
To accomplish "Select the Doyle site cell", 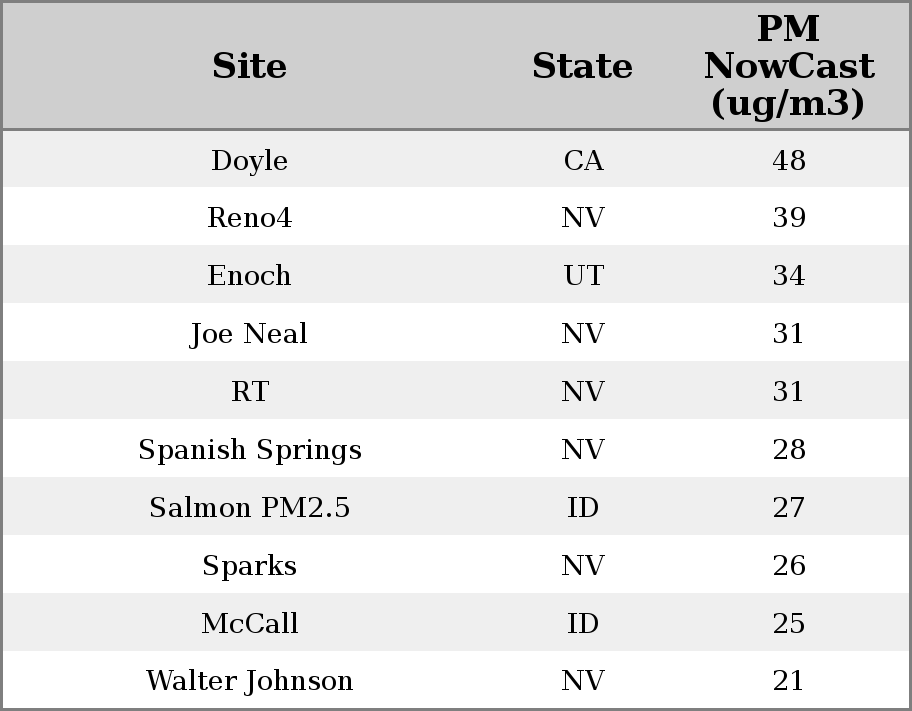I will (249, 161).
